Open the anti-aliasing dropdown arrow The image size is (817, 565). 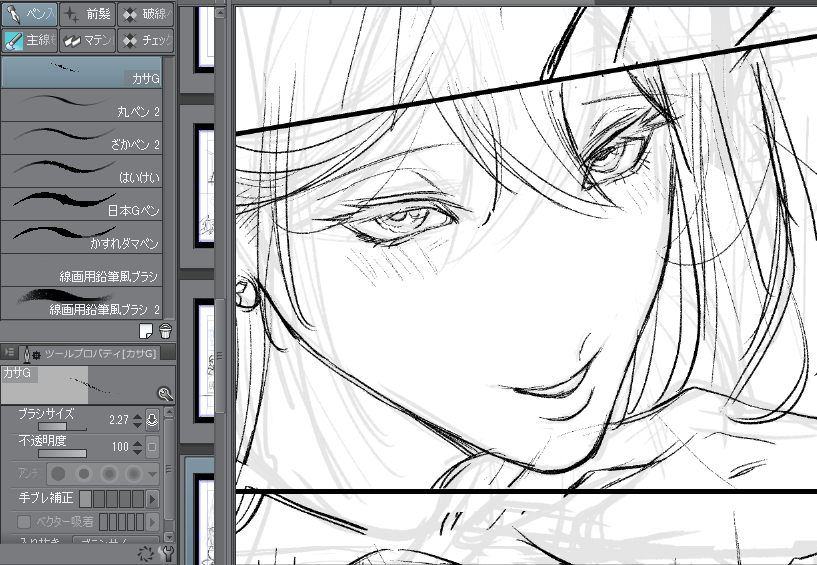[x=153, y=474]
